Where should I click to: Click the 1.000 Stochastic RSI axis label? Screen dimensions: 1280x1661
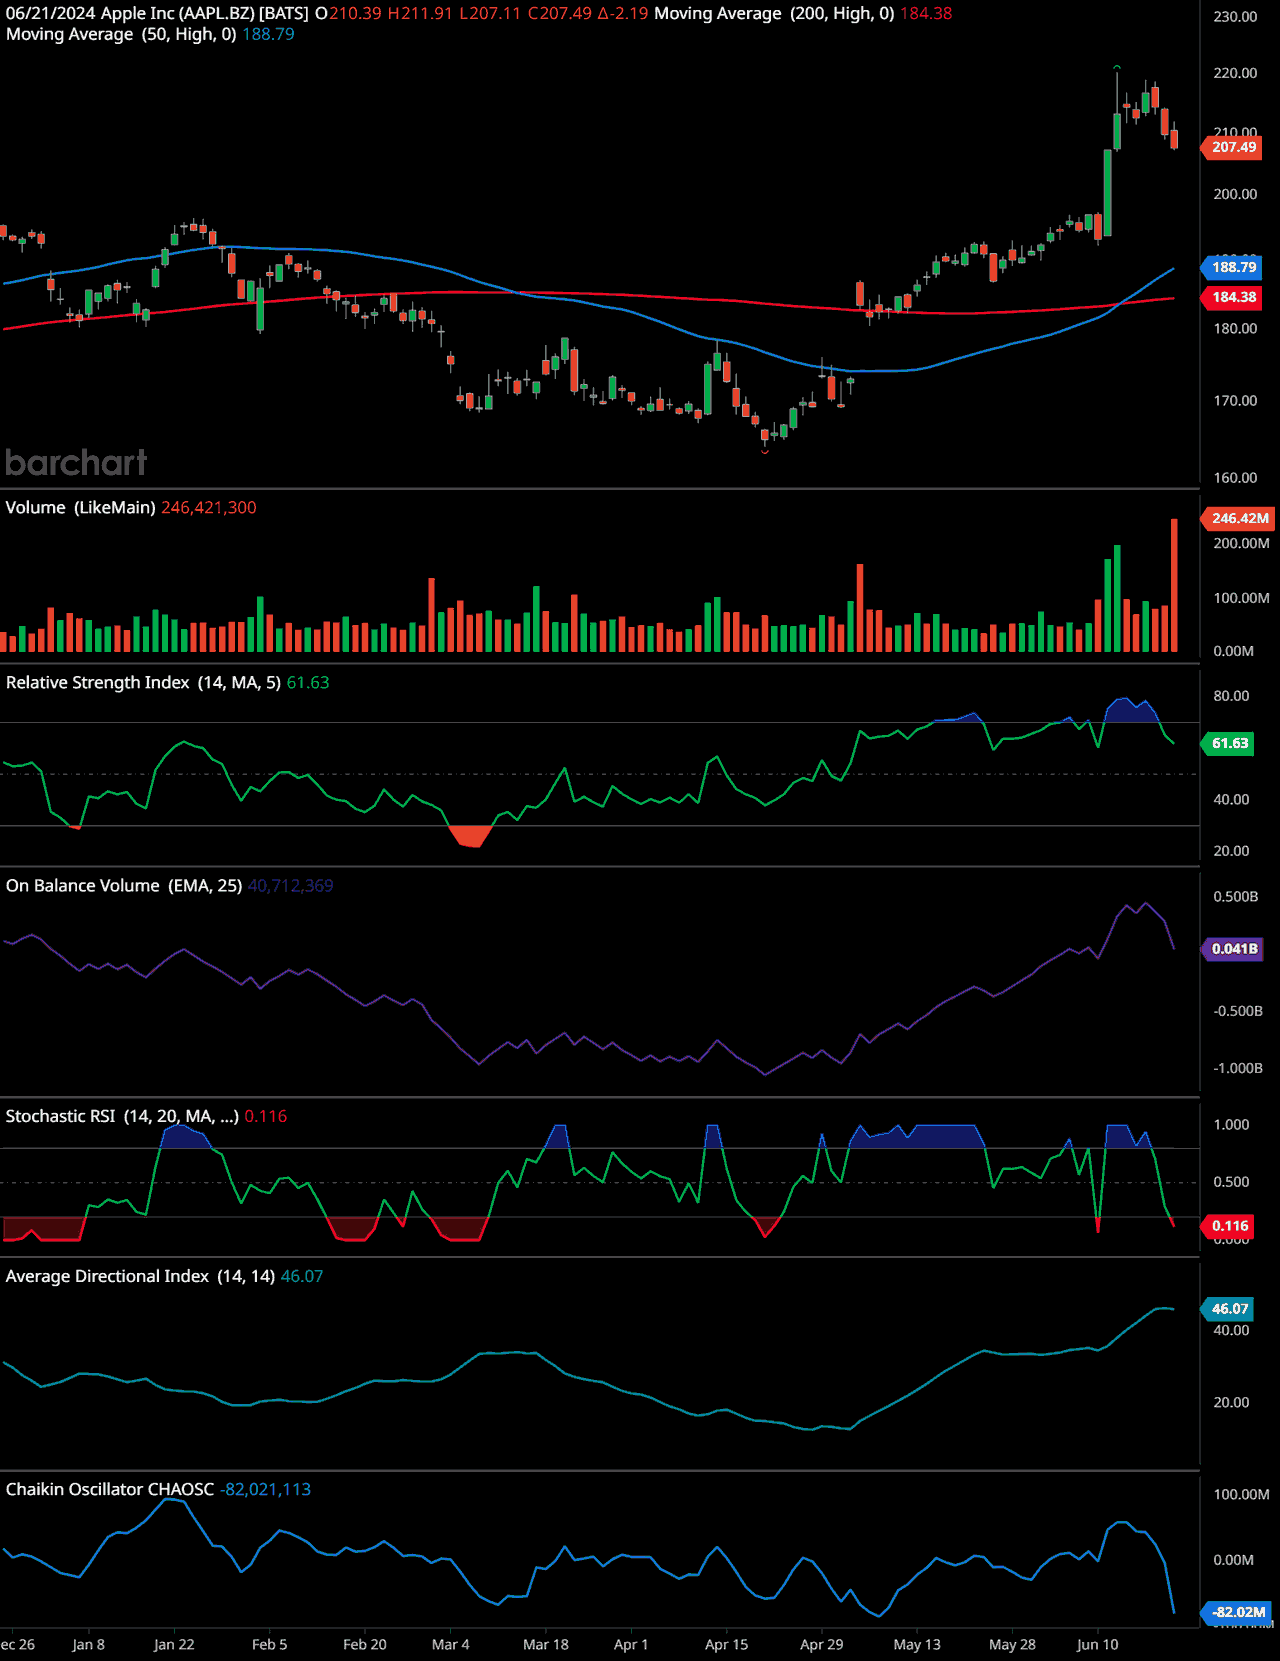coord(1231,1125)
